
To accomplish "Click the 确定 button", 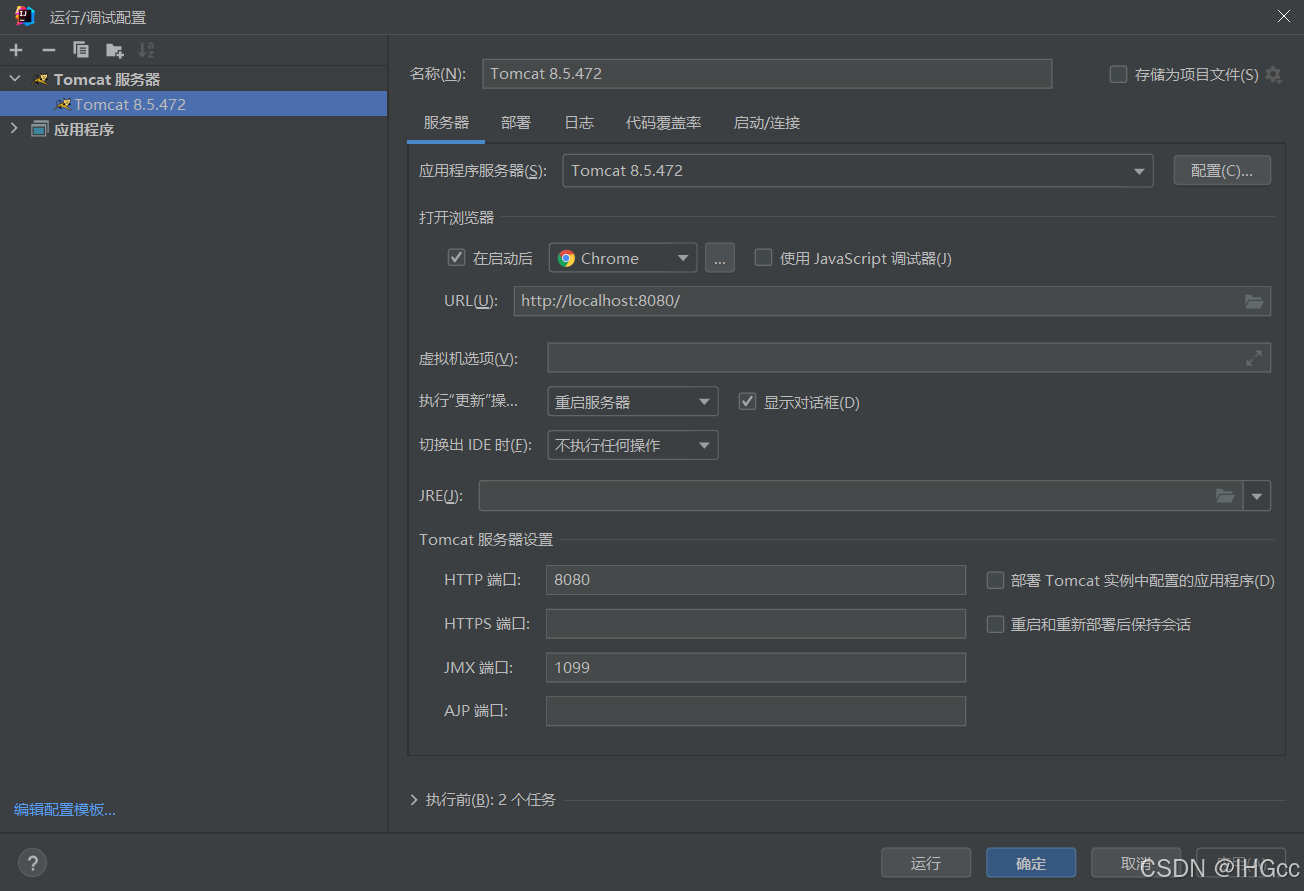I will coord(1031,863).
